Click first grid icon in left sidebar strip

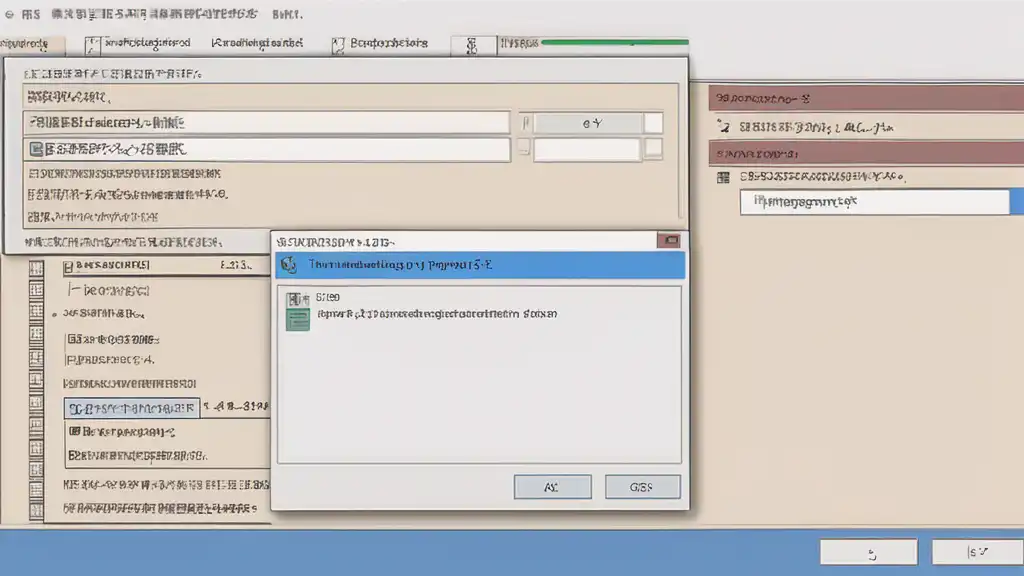pos(37,268)
